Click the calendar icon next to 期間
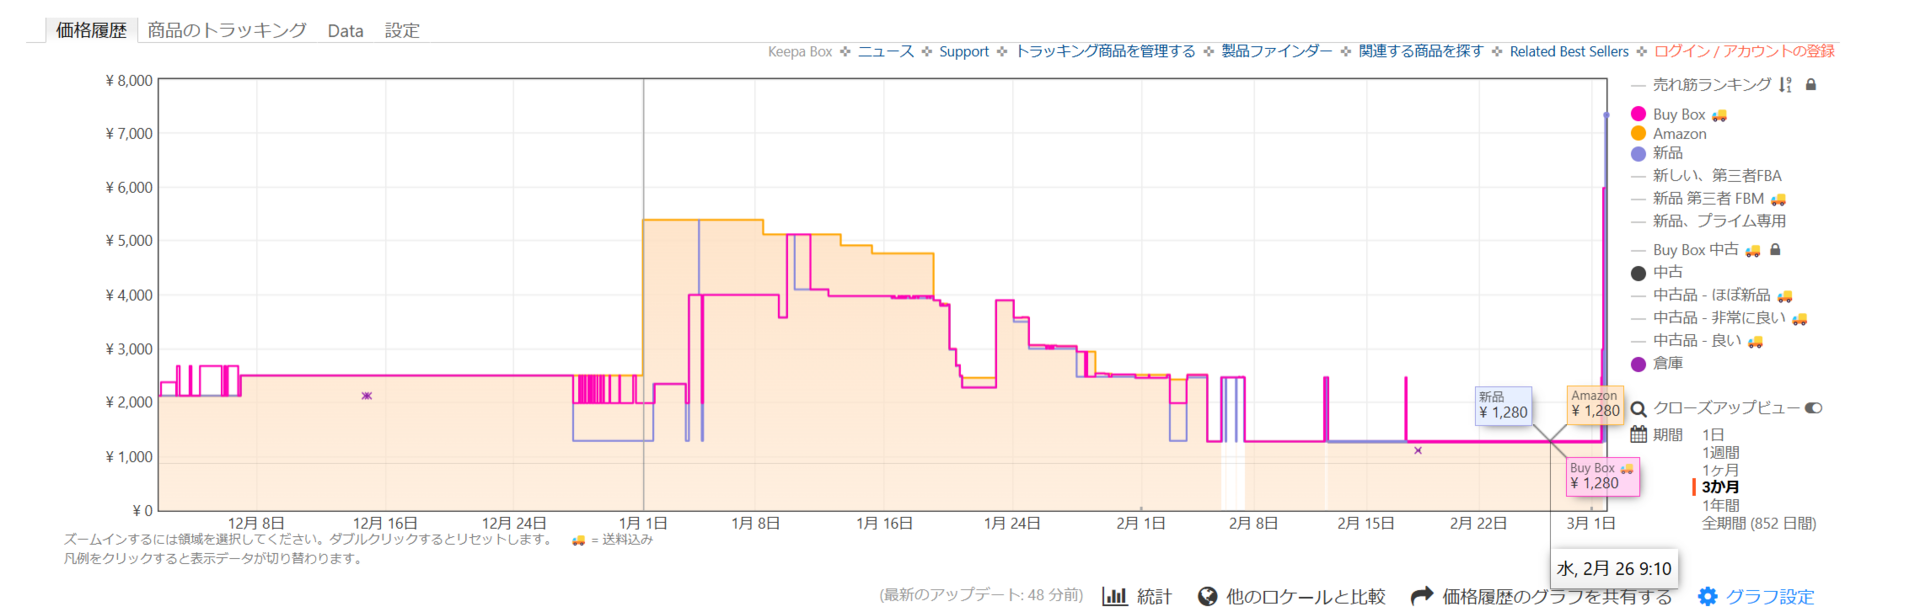Screen dimensions: 1920x612 1638,434
